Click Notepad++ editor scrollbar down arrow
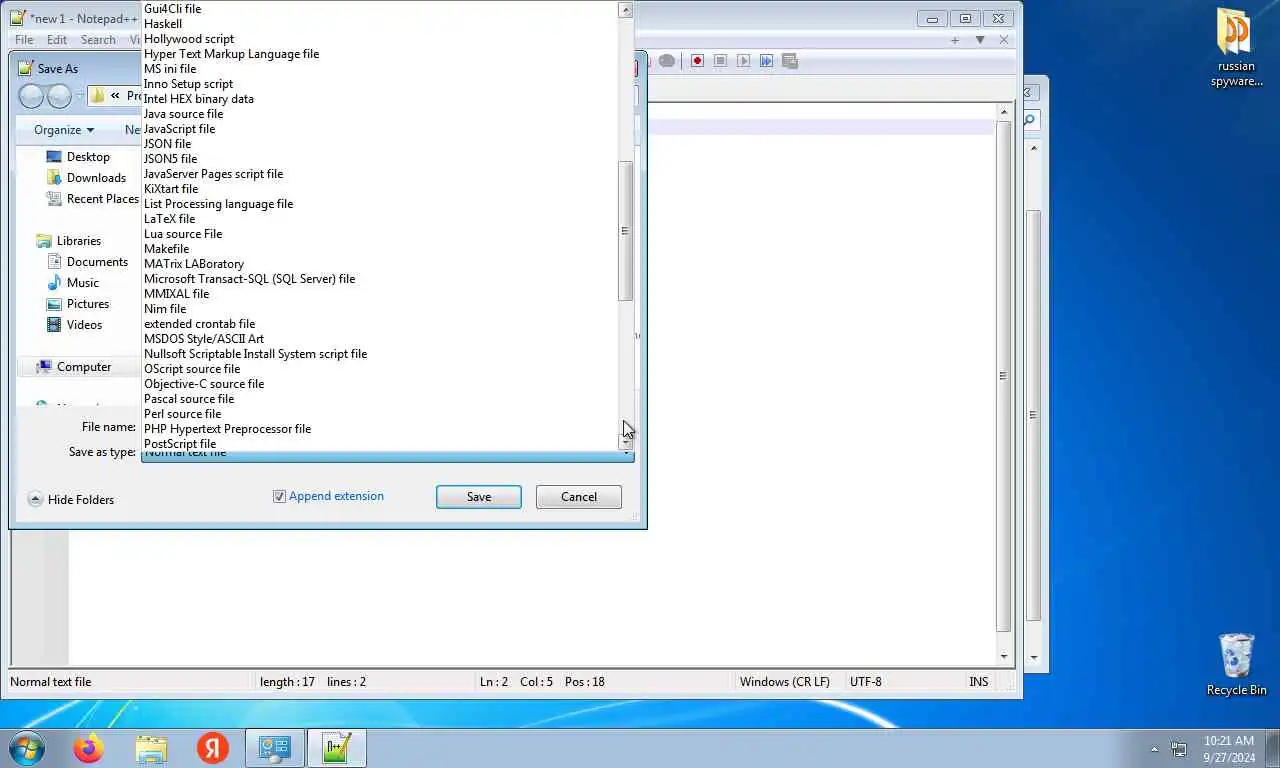 click(1005, 657)
